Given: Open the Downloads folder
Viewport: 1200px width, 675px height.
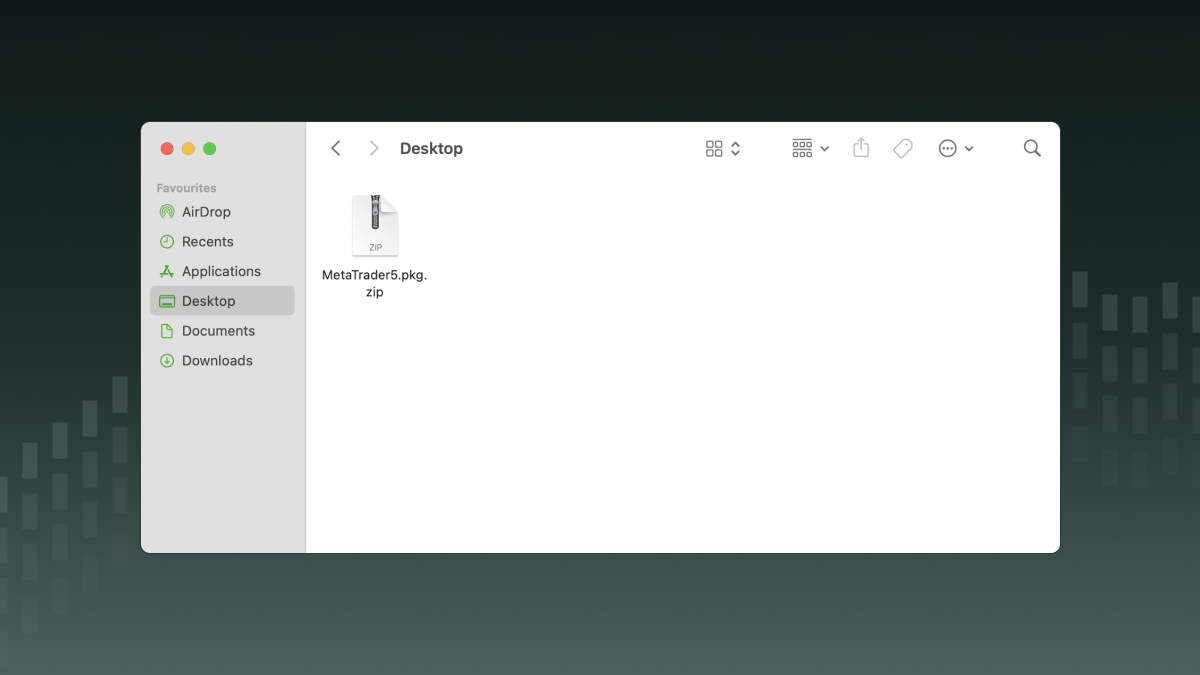Looking at the screenshot, I should [218, 360].
